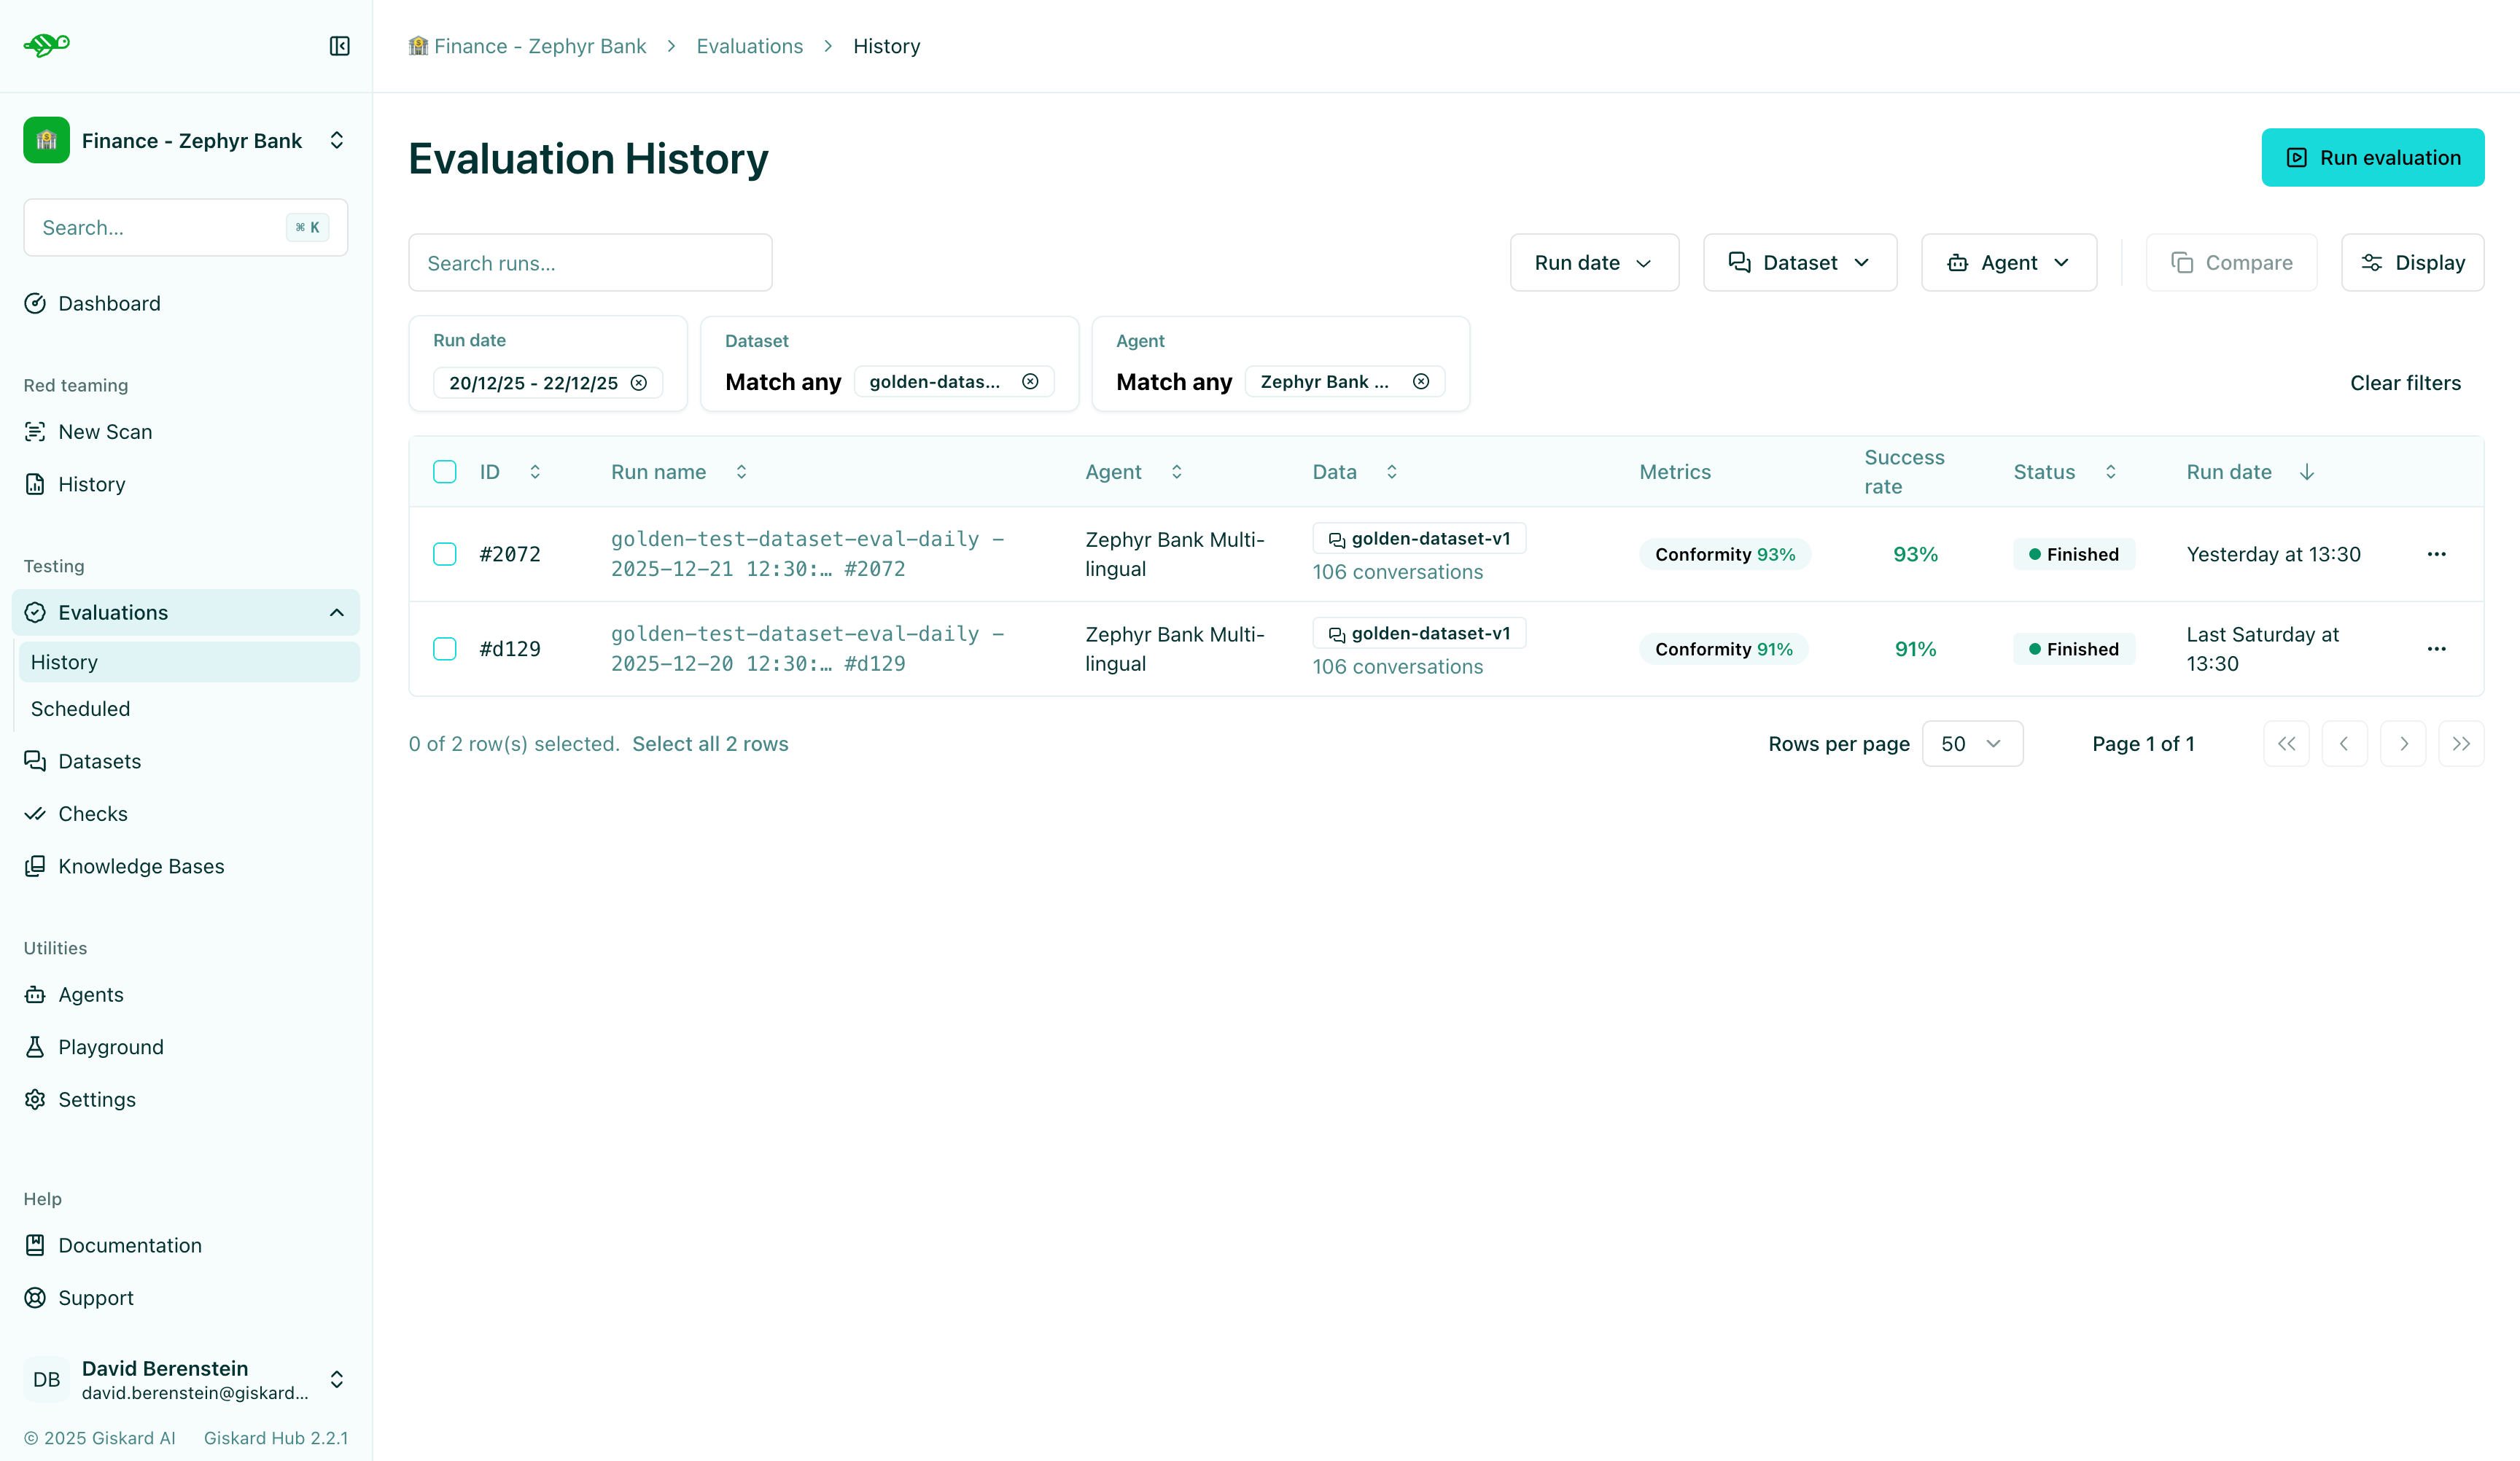Check the row for run #2072
The height and width of the screenshot is (1461, 2520).
(445, 553)
